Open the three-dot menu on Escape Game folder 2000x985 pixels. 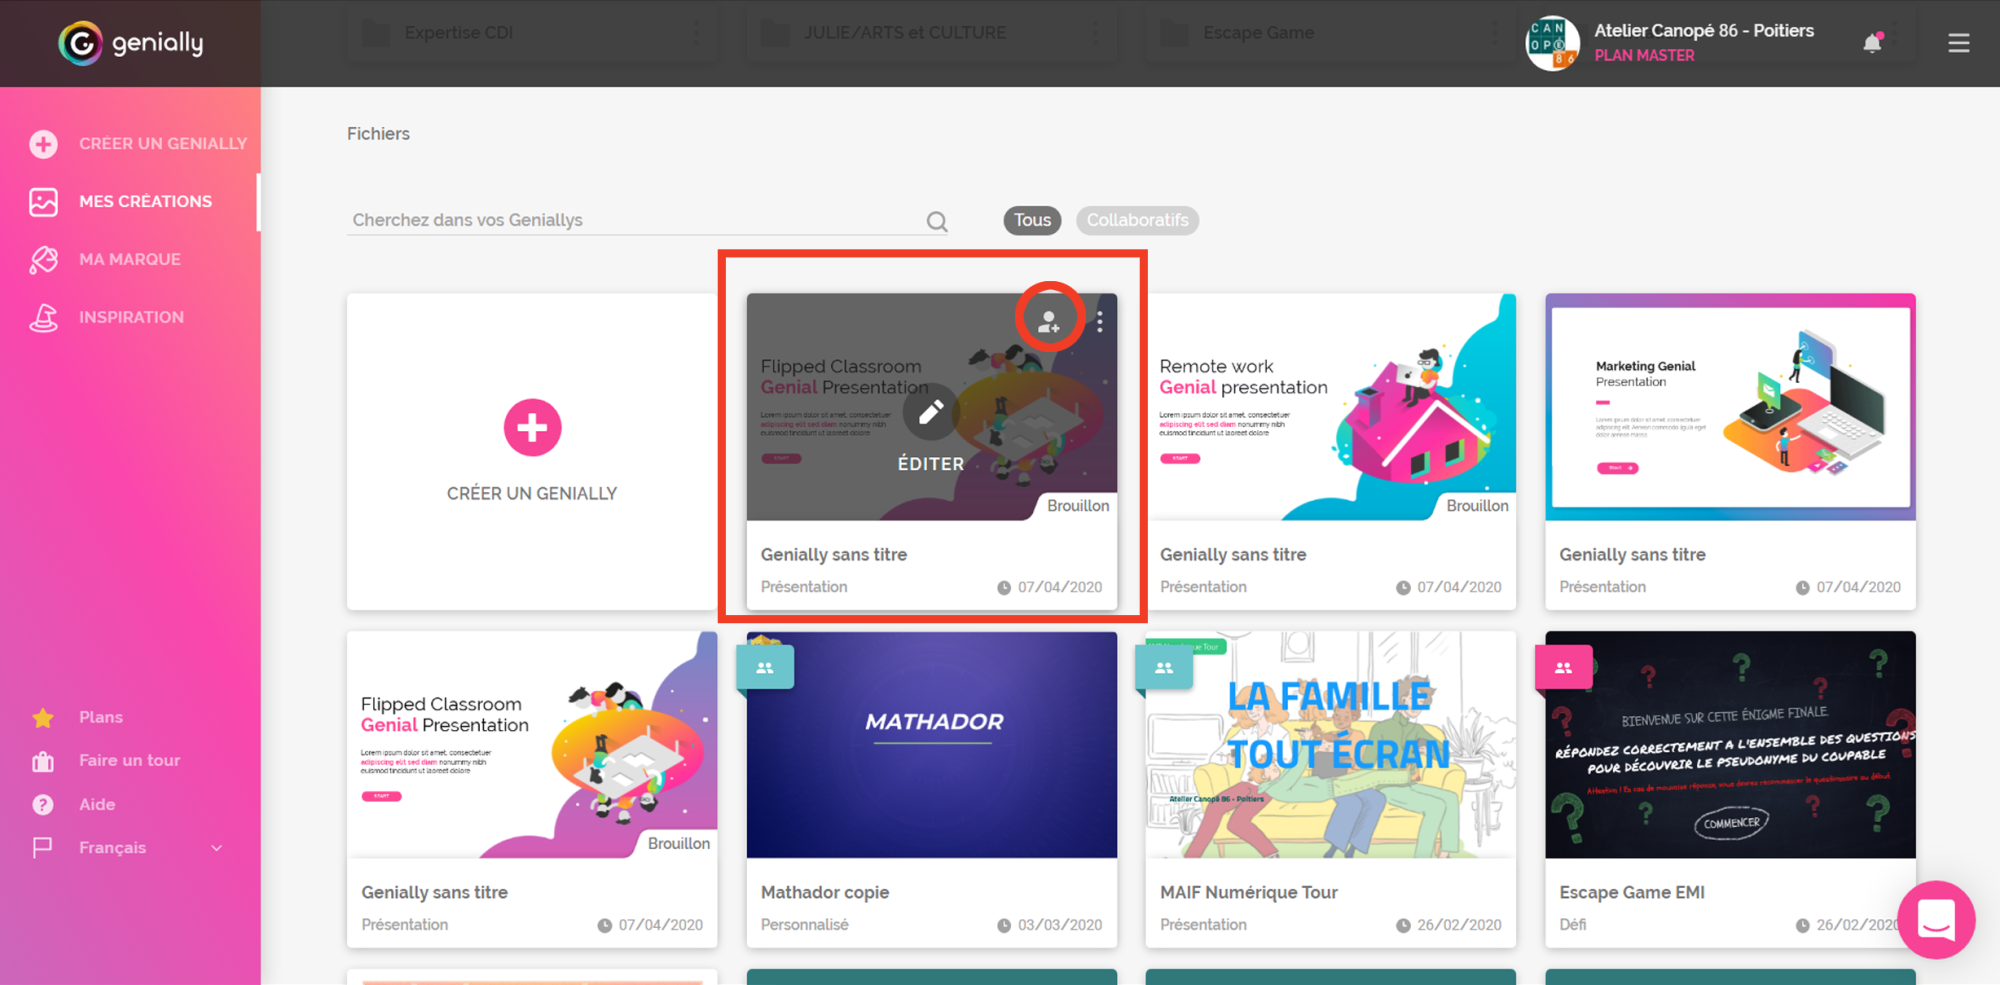click(1494, 31)
